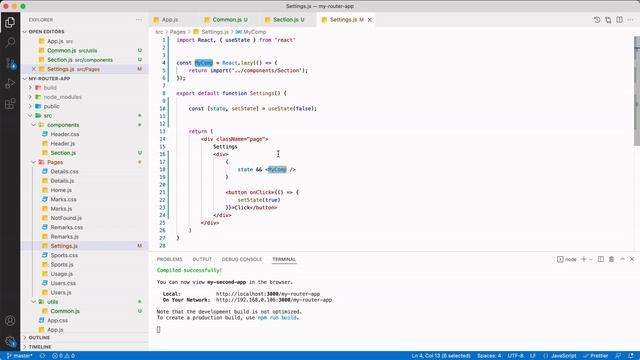Open the Problems panel tab
Screen dimensions: 640x360
169,259
